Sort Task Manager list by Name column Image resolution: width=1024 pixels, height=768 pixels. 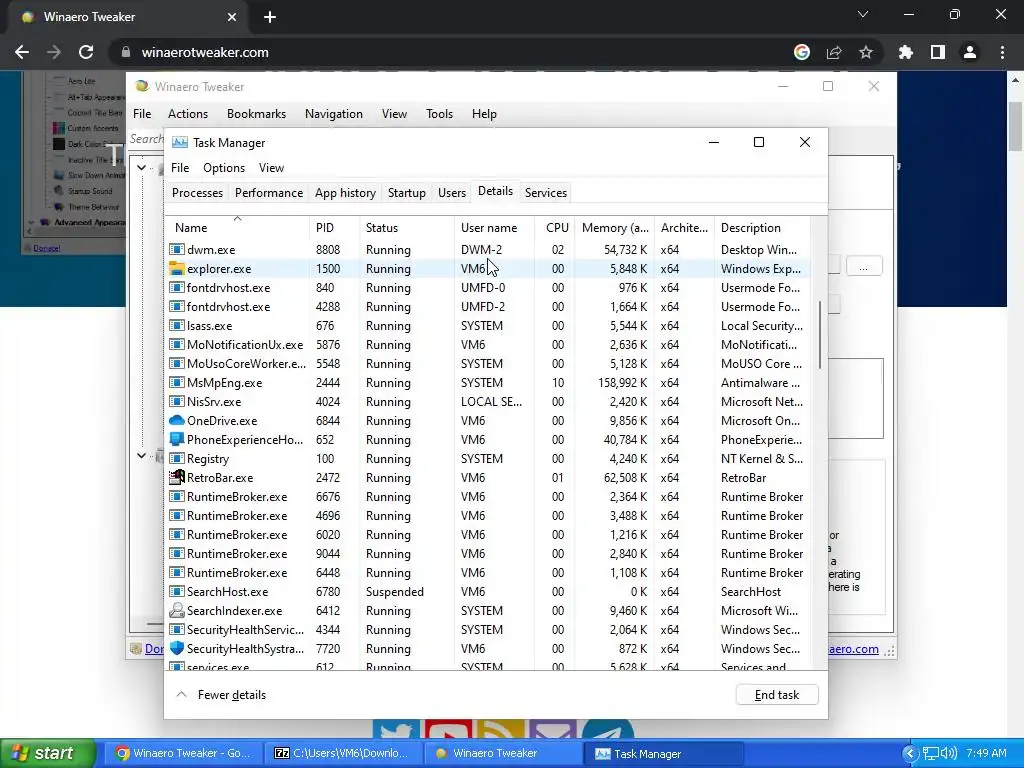point(237,227)
